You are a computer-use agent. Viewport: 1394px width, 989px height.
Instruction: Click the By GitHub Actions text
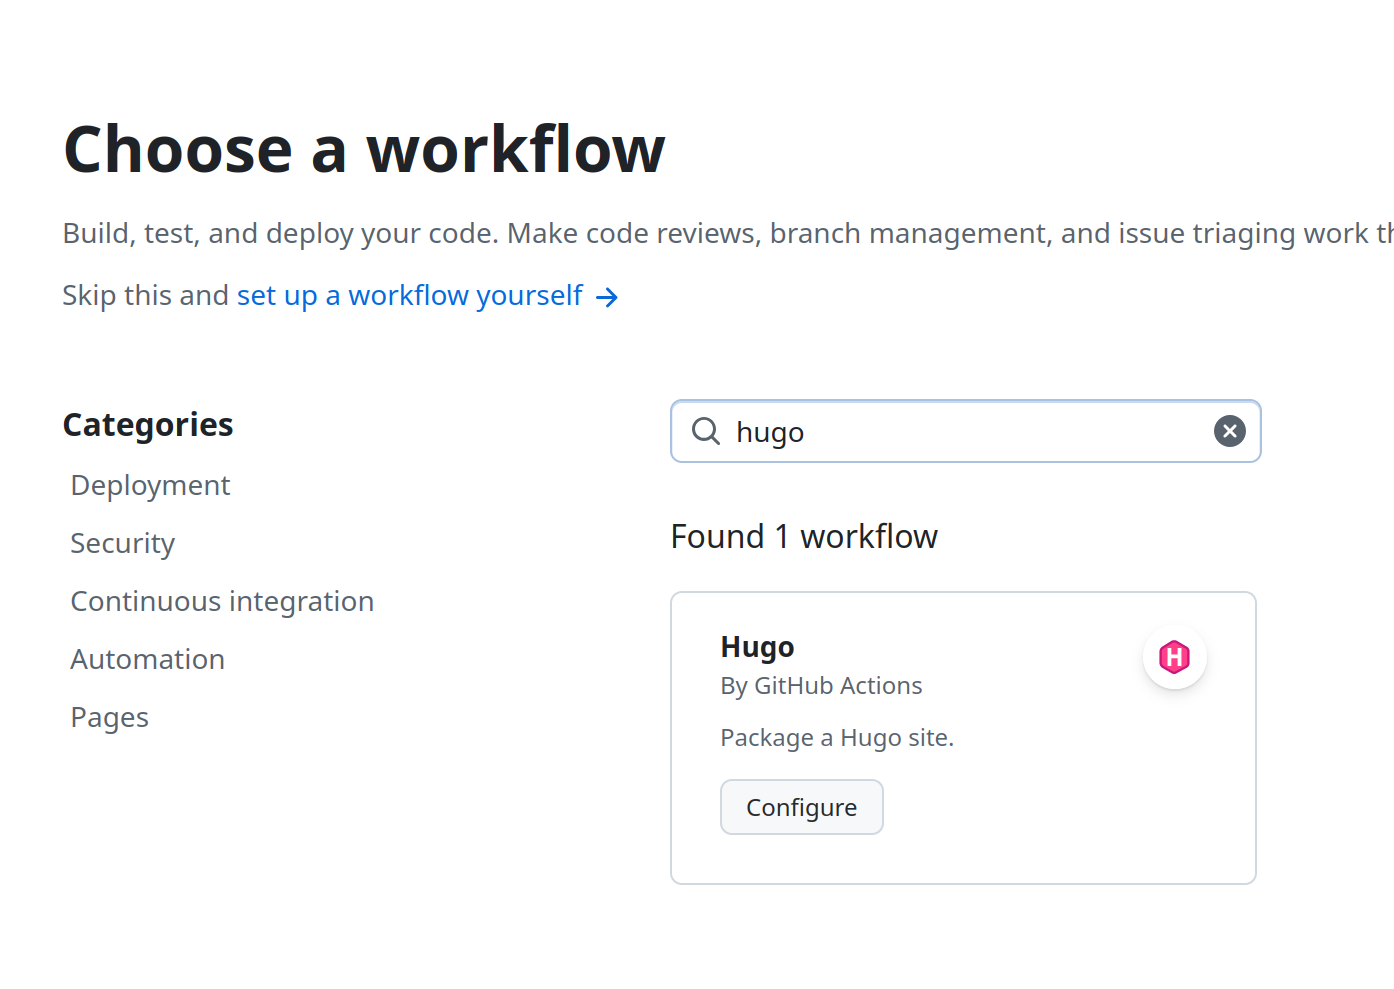pyautogui.click(x=821, y=685)
